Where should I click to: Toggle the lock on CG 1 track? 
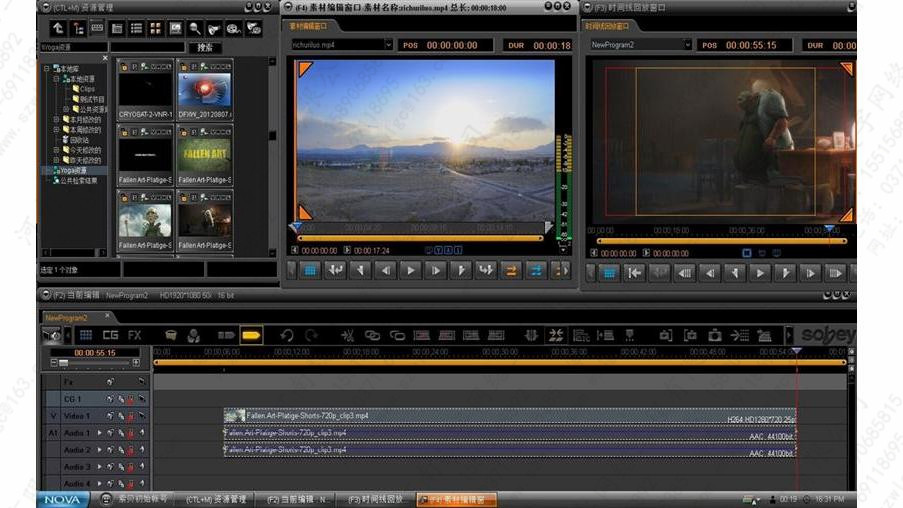click(130, 399)
